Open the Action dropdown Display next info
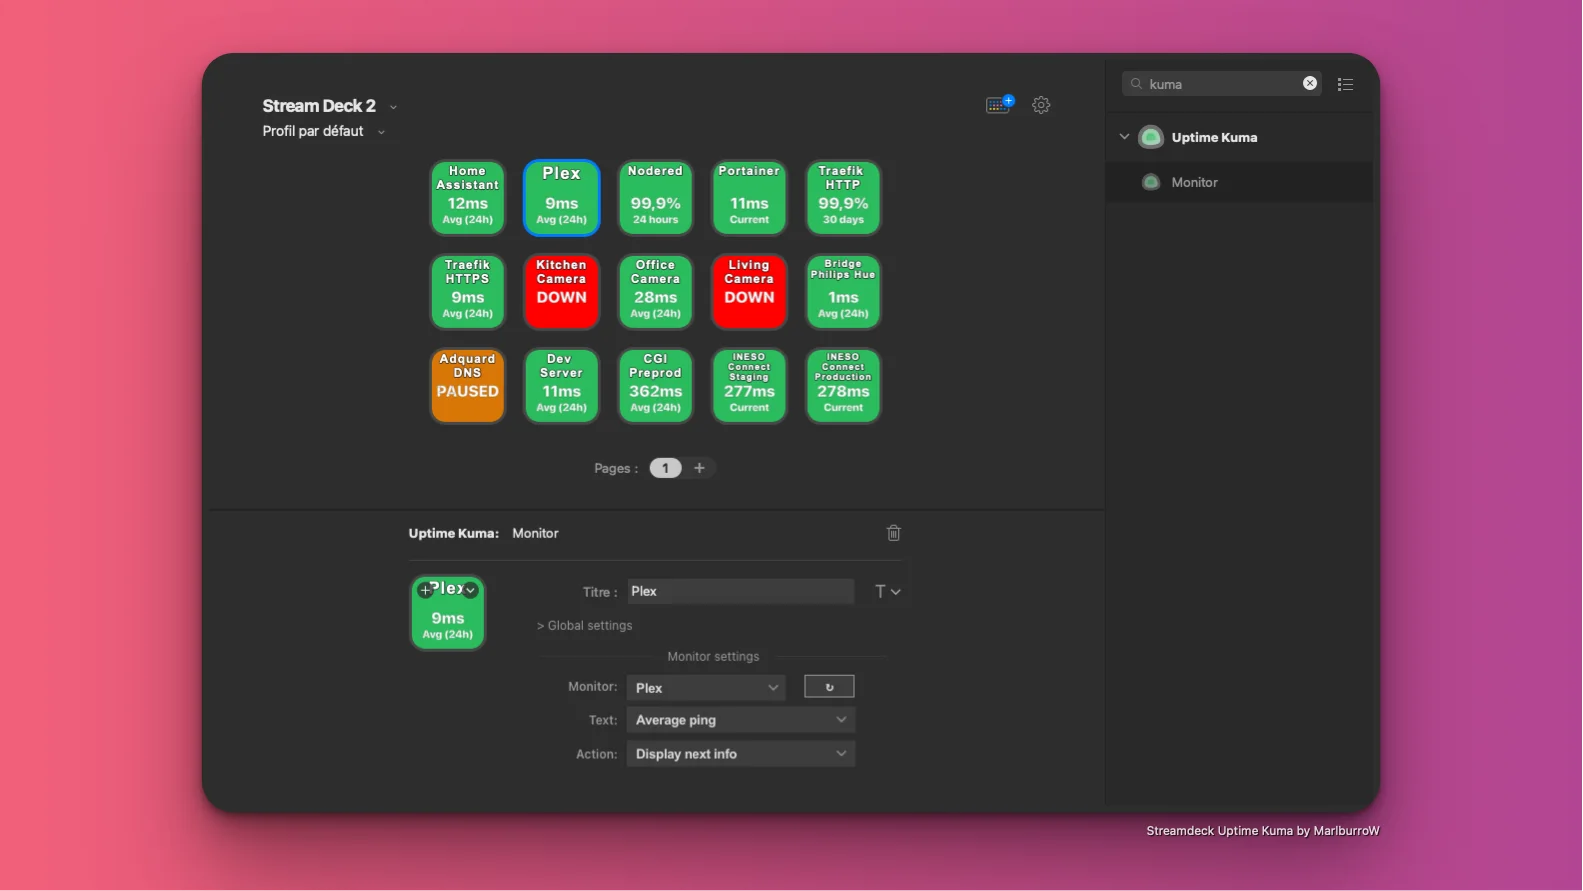Image resolution: width=1583 pixels, height=891 pixels. click(741, 754)
